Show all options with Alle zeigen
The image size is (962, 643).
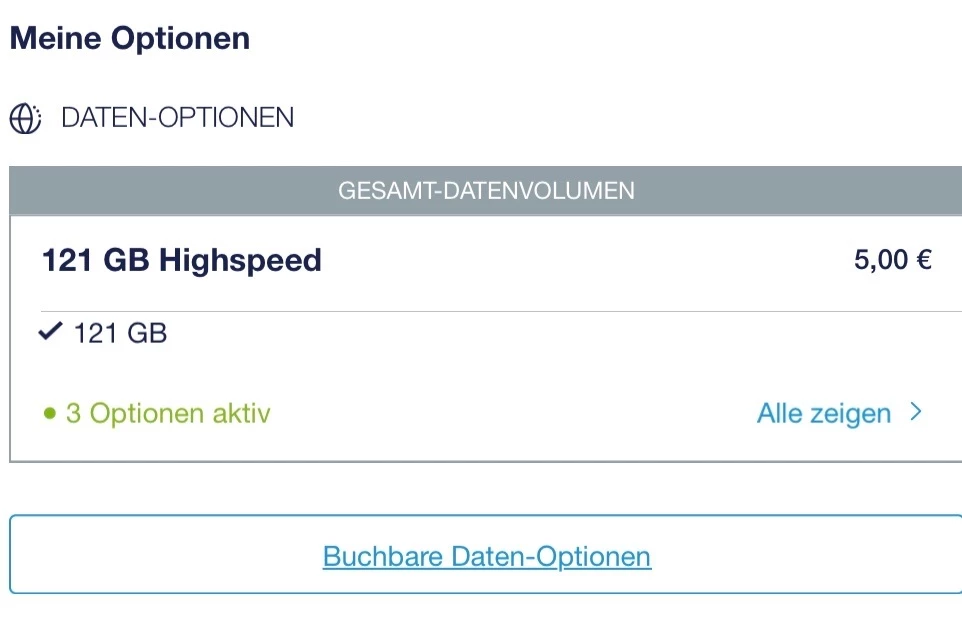pyautogui.click(x=823, y=413)
